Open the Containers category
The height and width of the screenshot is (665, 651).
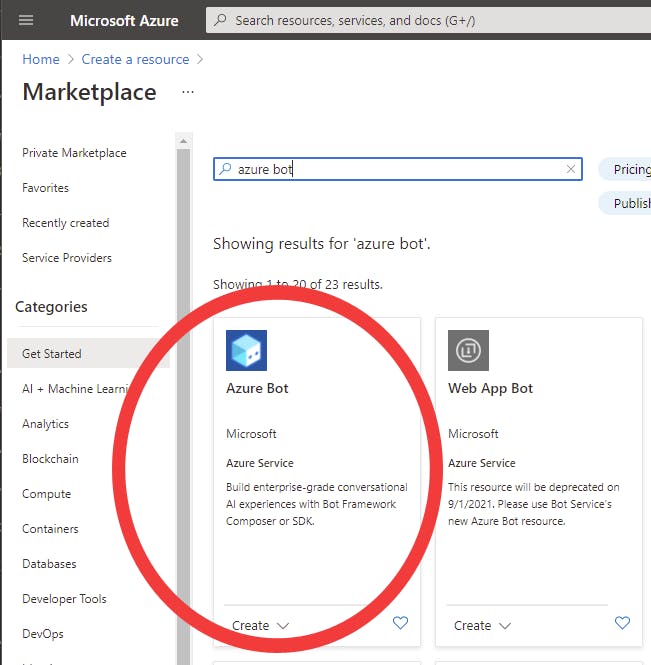coord(50,529)
